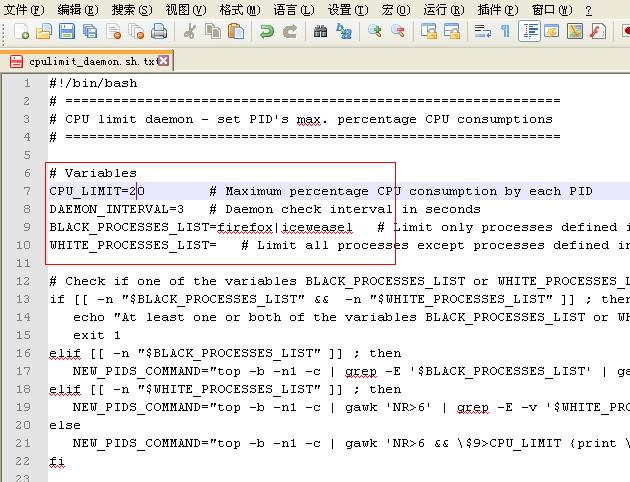Save the file with the floppy icon
This screenshot has width=630, height=482.
tap(67, 31)
